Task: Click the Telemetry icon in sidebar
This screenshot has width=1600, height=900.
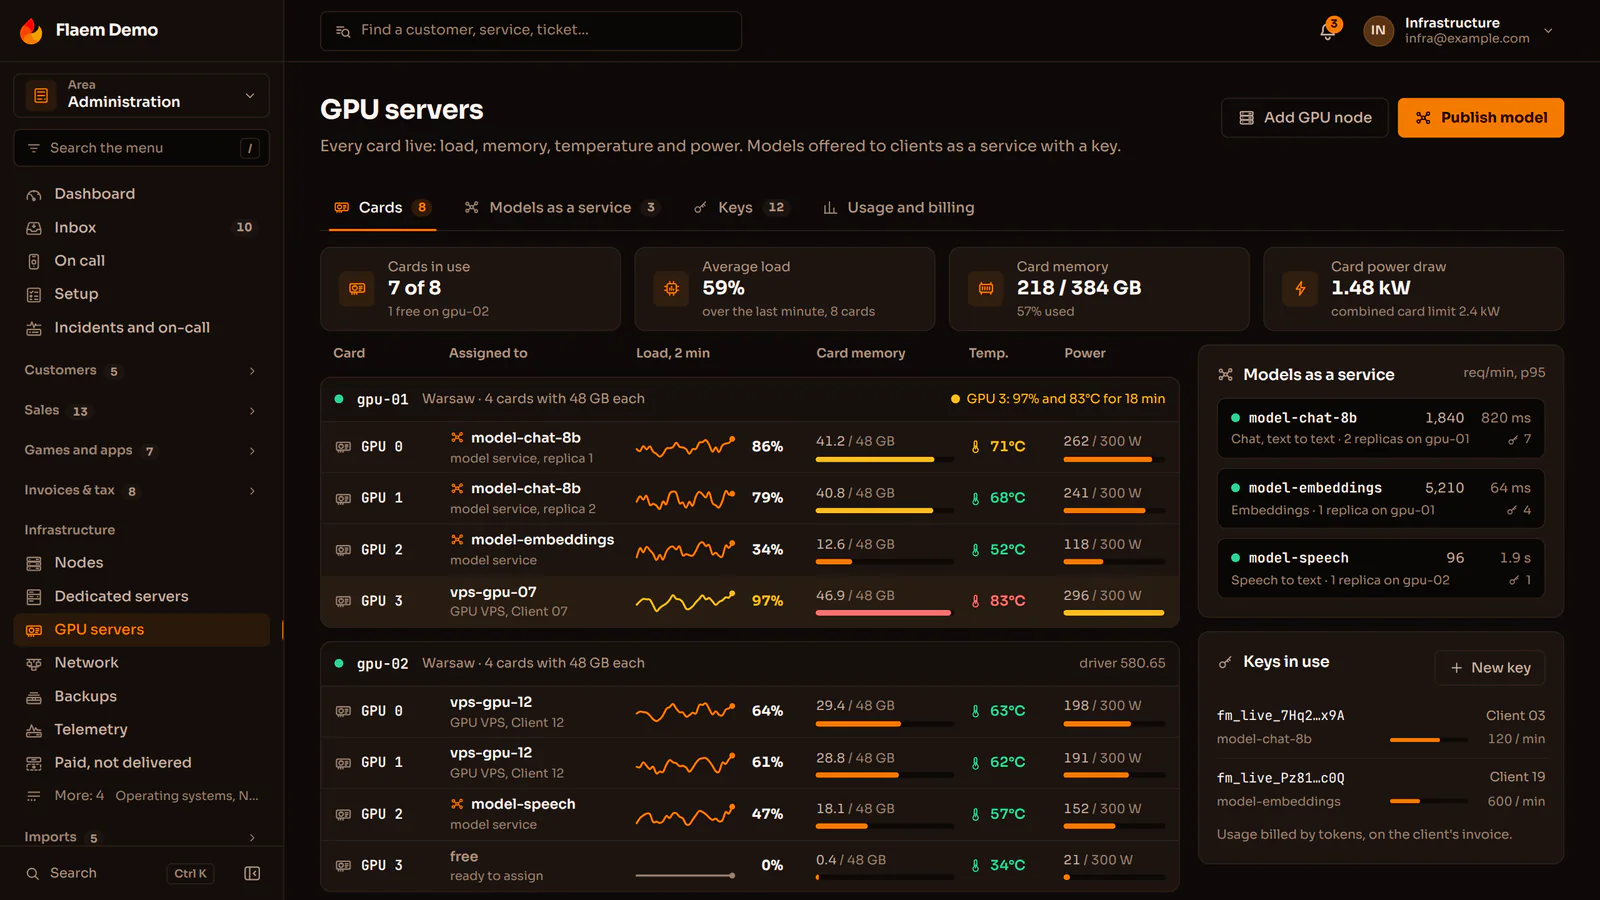Action: [34, 730]
